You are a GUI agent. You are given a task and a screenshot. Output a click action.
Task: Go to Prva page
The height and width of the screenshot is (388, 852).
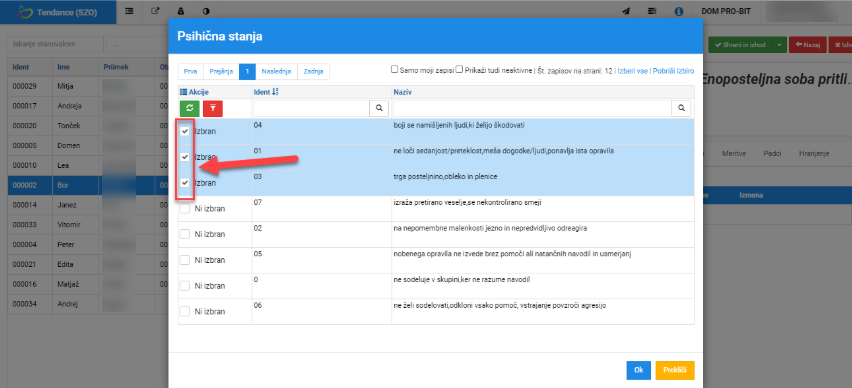[191, 71]
